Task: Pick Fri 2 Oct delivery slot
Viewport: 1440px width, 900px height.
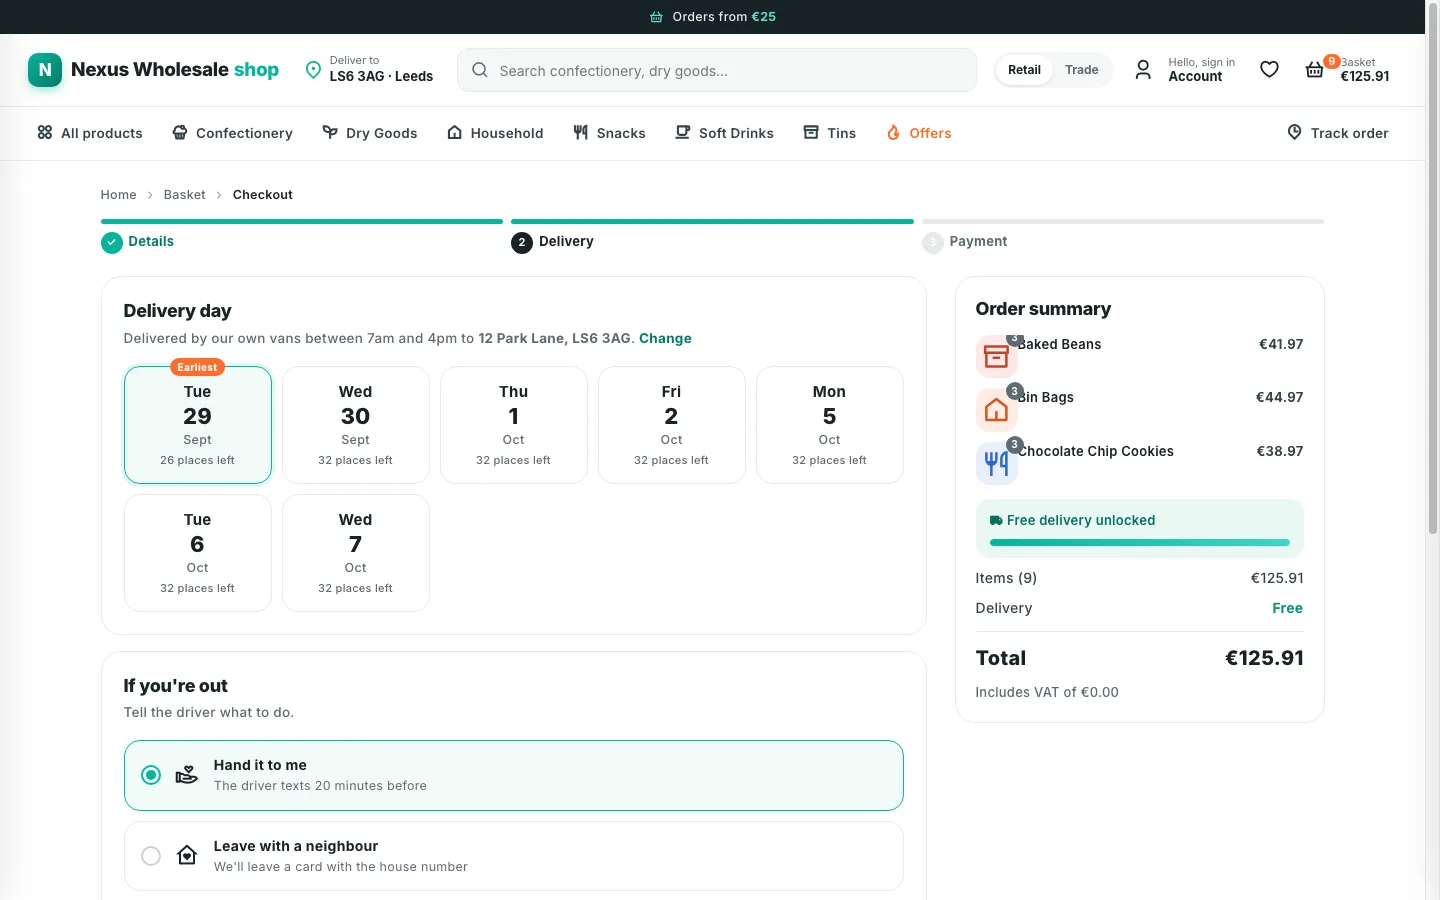Action: click(x=672, y=425)
